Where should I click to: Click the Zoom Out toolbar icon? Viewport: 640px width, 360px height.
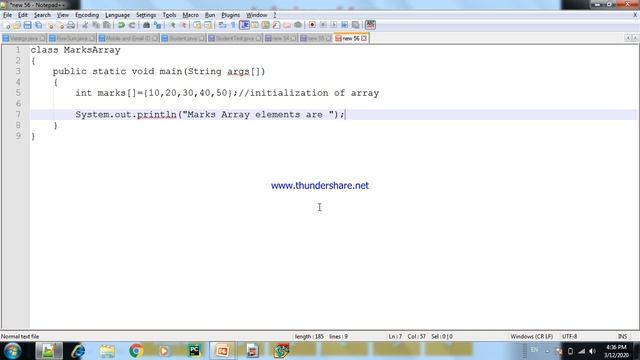click(x=183, y=25)
